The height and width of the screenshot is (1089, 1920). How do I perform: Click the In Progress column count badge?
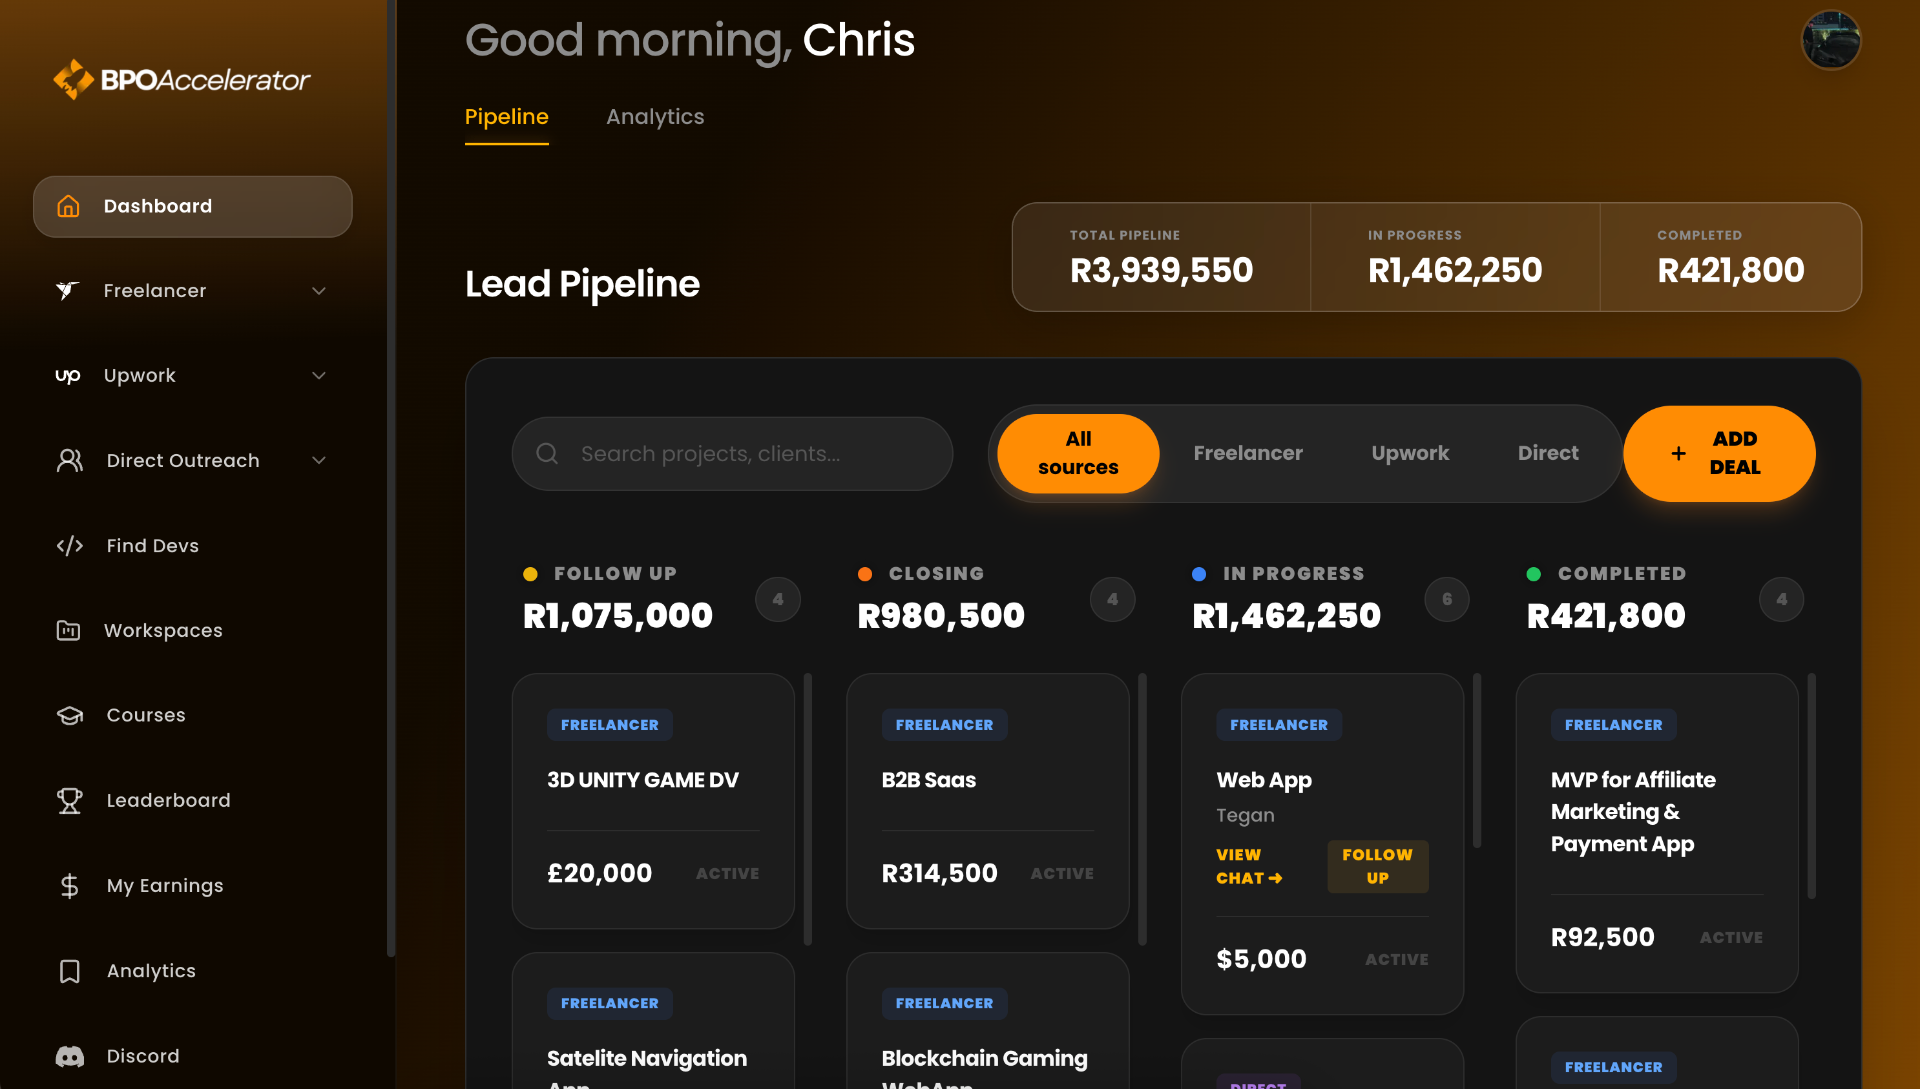click(x=1447, y=599)
